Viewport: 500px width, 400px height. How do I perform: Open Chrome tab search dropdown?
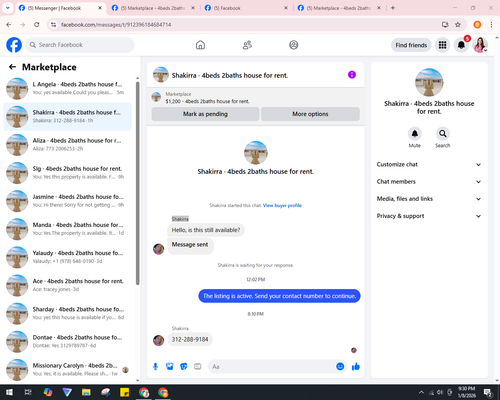coord(7,8)
